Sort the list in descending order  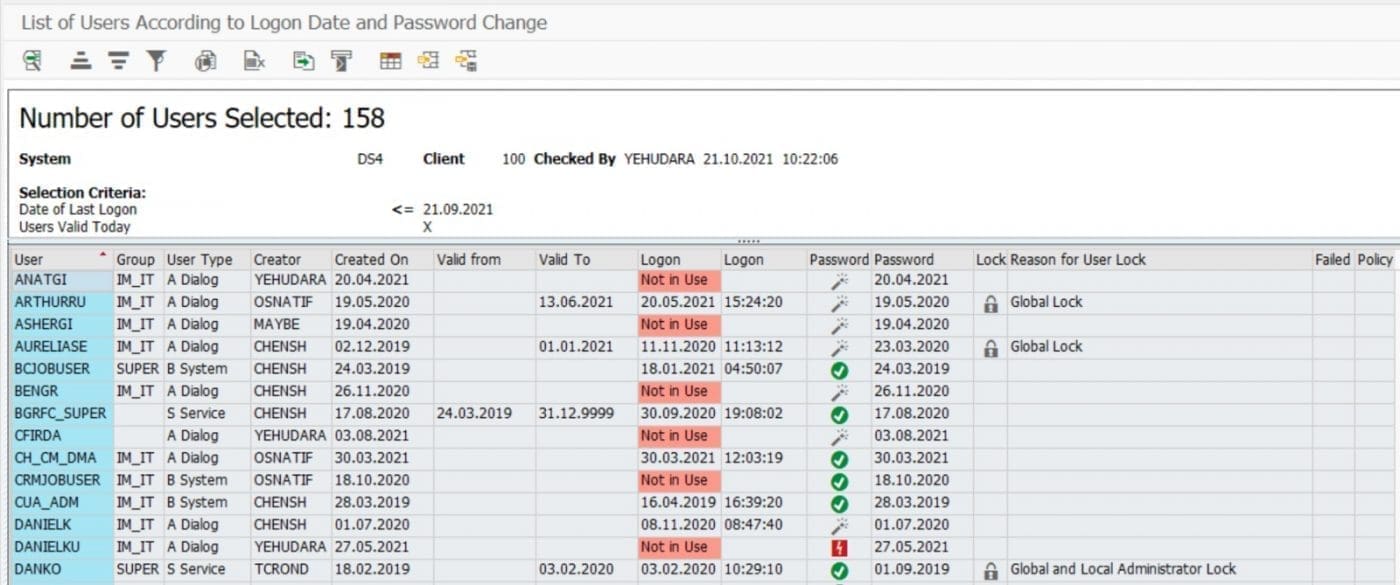pyautogui.click(x=119, y=61)
